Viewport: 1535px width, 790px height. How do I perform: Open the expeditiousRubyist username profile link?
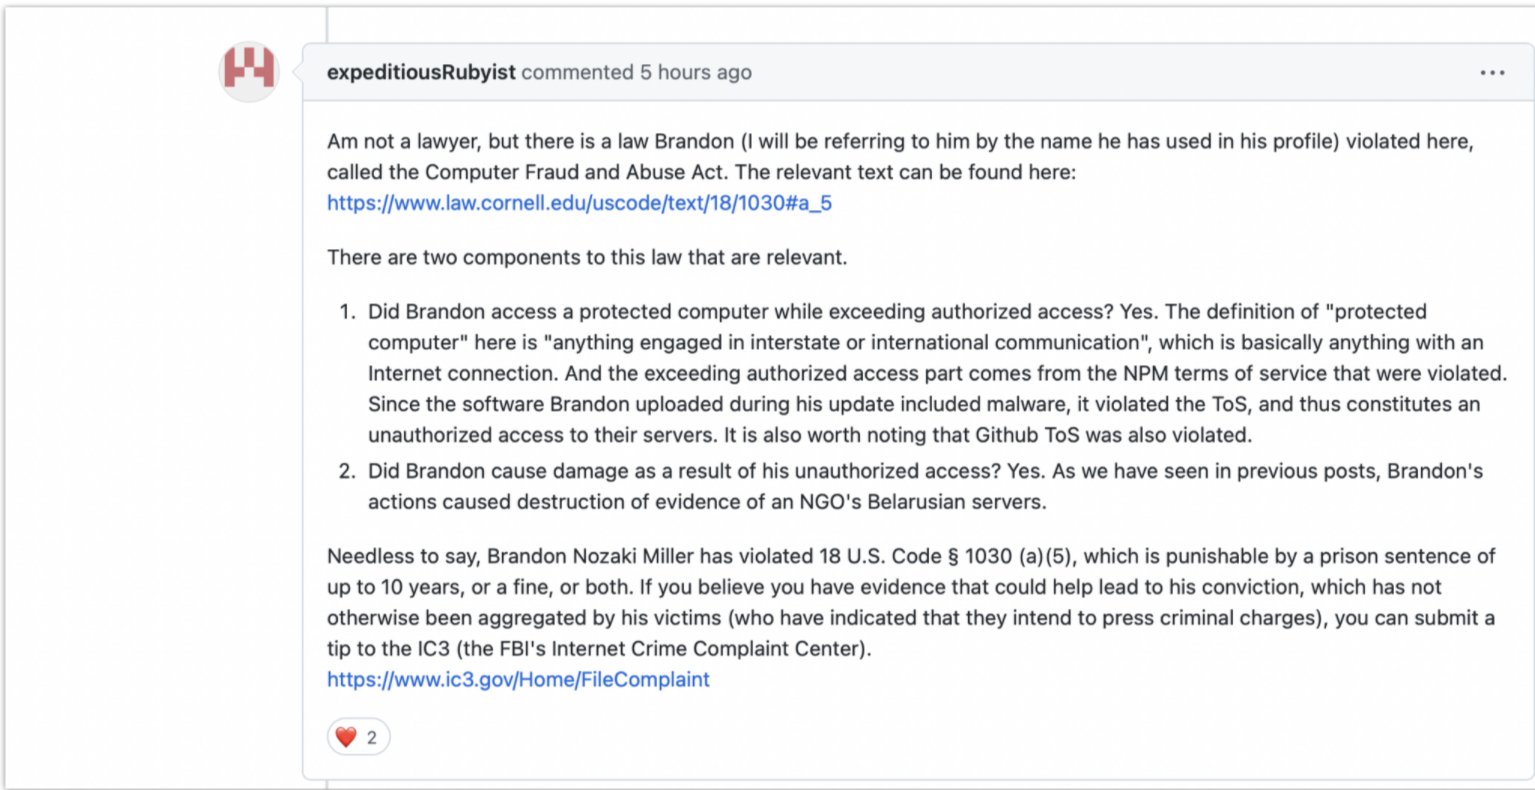point(421,72)
